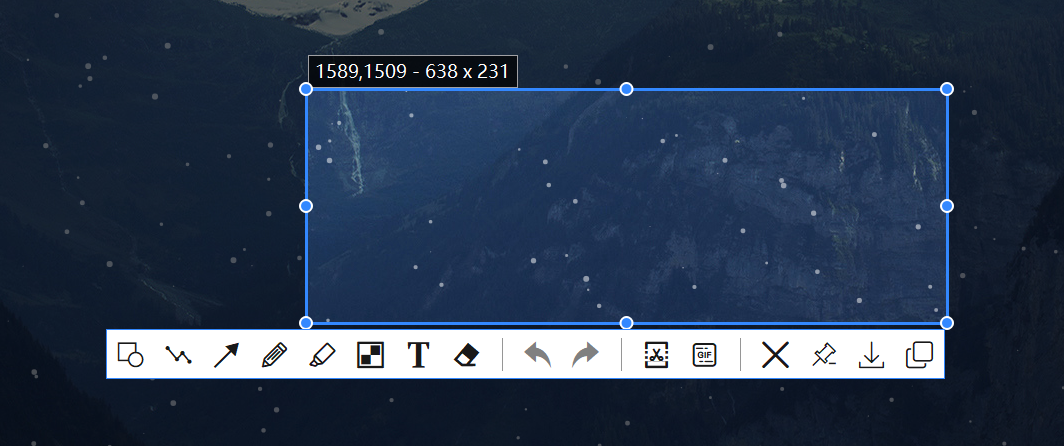
Task: Start the long scrolling screenshot capture
Action: pyautogui.click(x=656, y=354)
